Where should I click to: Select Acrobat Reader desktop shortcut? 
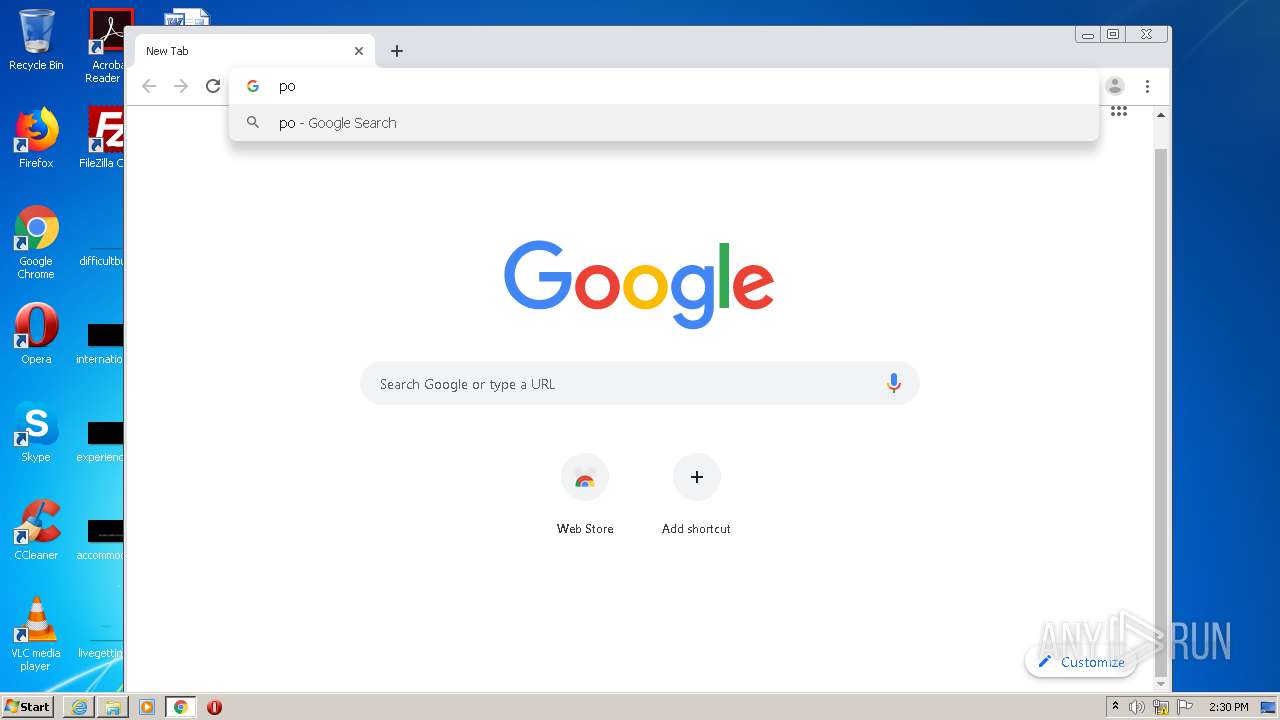click(105, 46)
